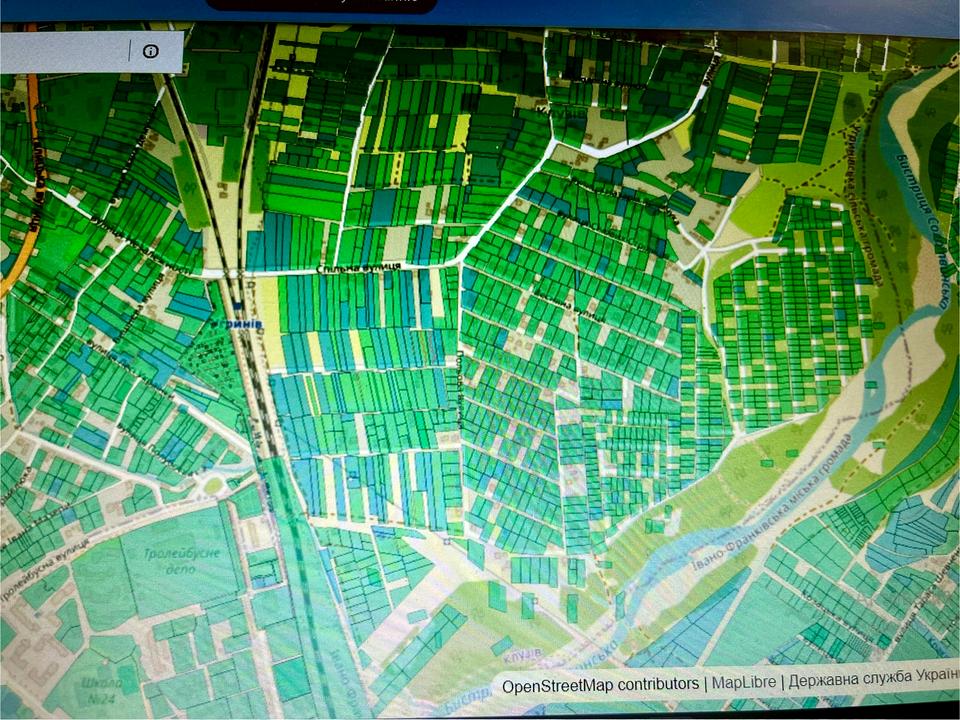This screenshot has width=960, height=720.
Task: Open the Державна служба України attribution link
Action: [872, 685]
